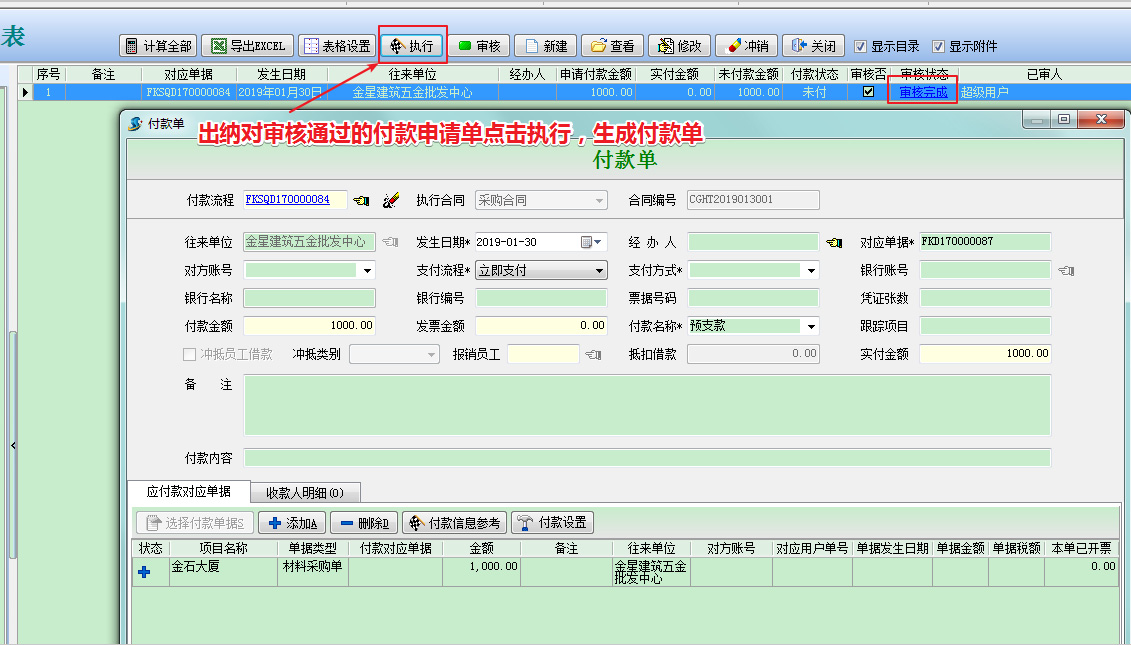Select the 应付款对应单据 tab
This screenshot has width=1131, height=645.
coord(189,491)
